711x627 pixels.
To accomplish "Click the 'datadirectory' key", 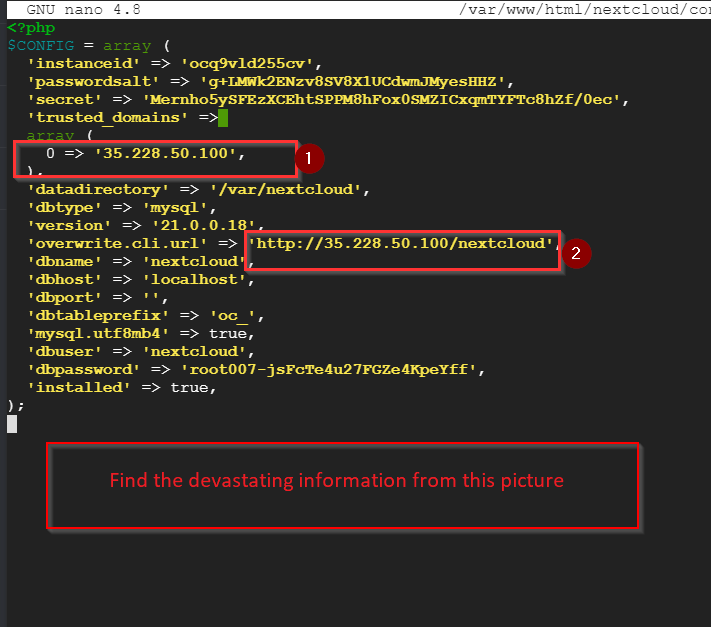I will pos(98,190).
